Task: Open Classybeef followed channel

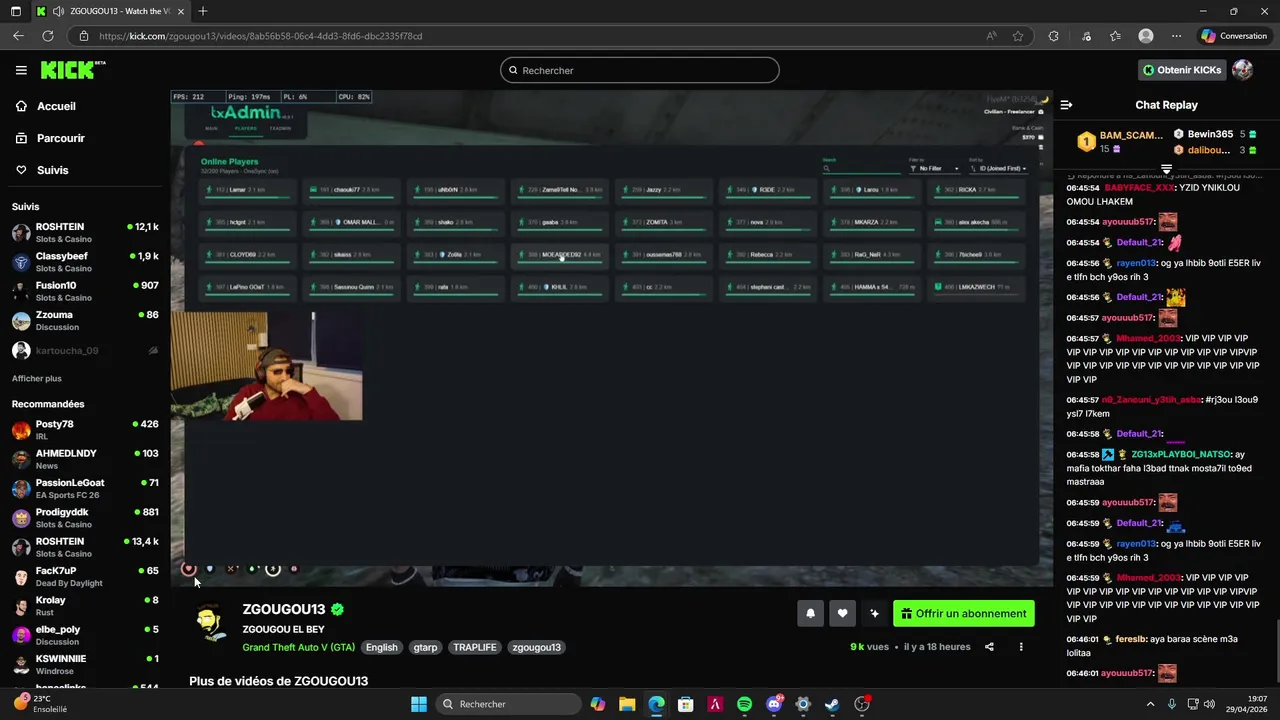Action: 85,262
